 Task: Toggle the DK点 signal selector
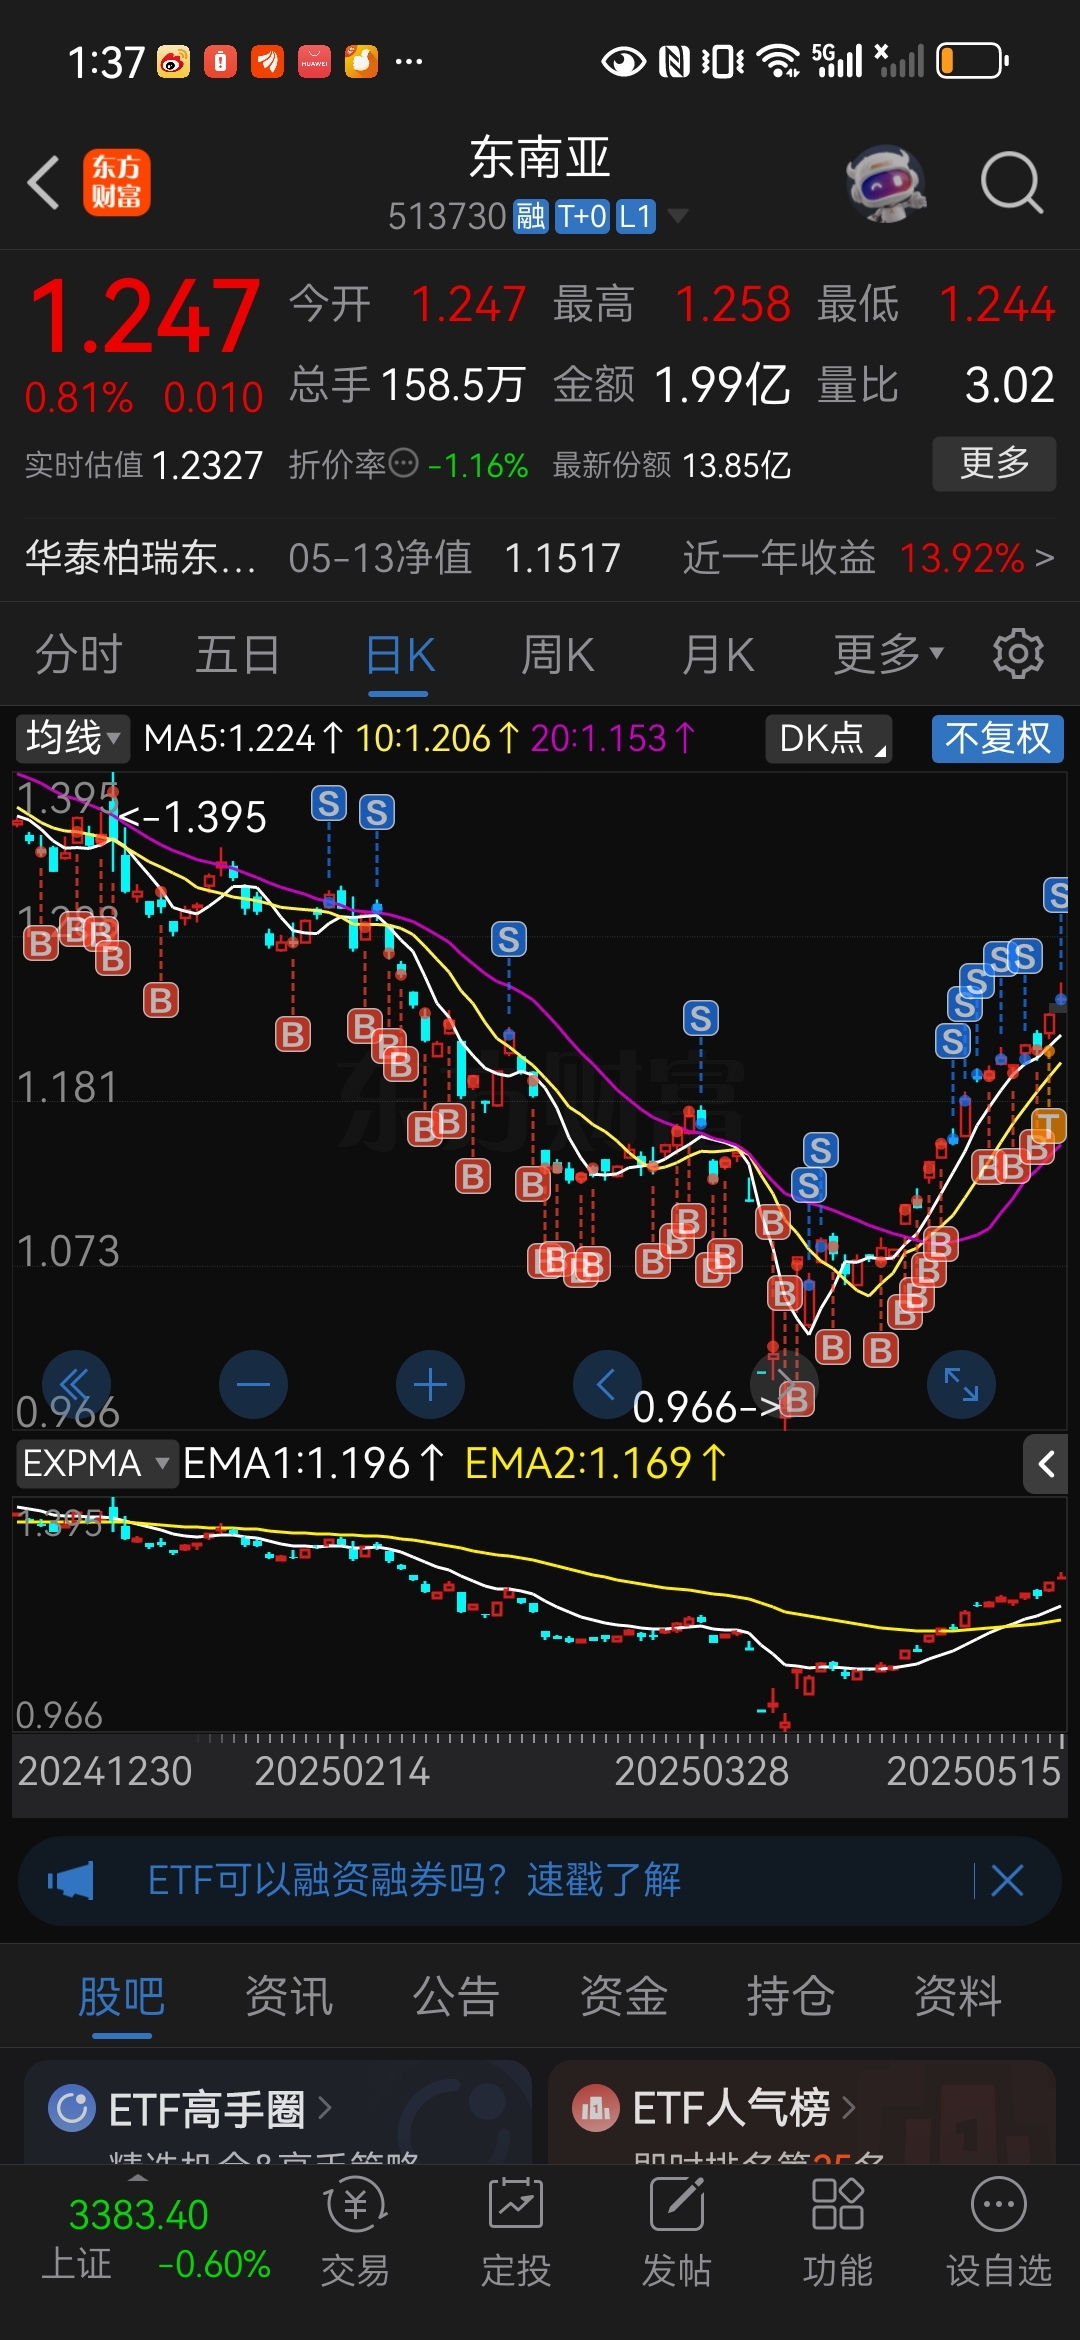click(x=829, y=739)
